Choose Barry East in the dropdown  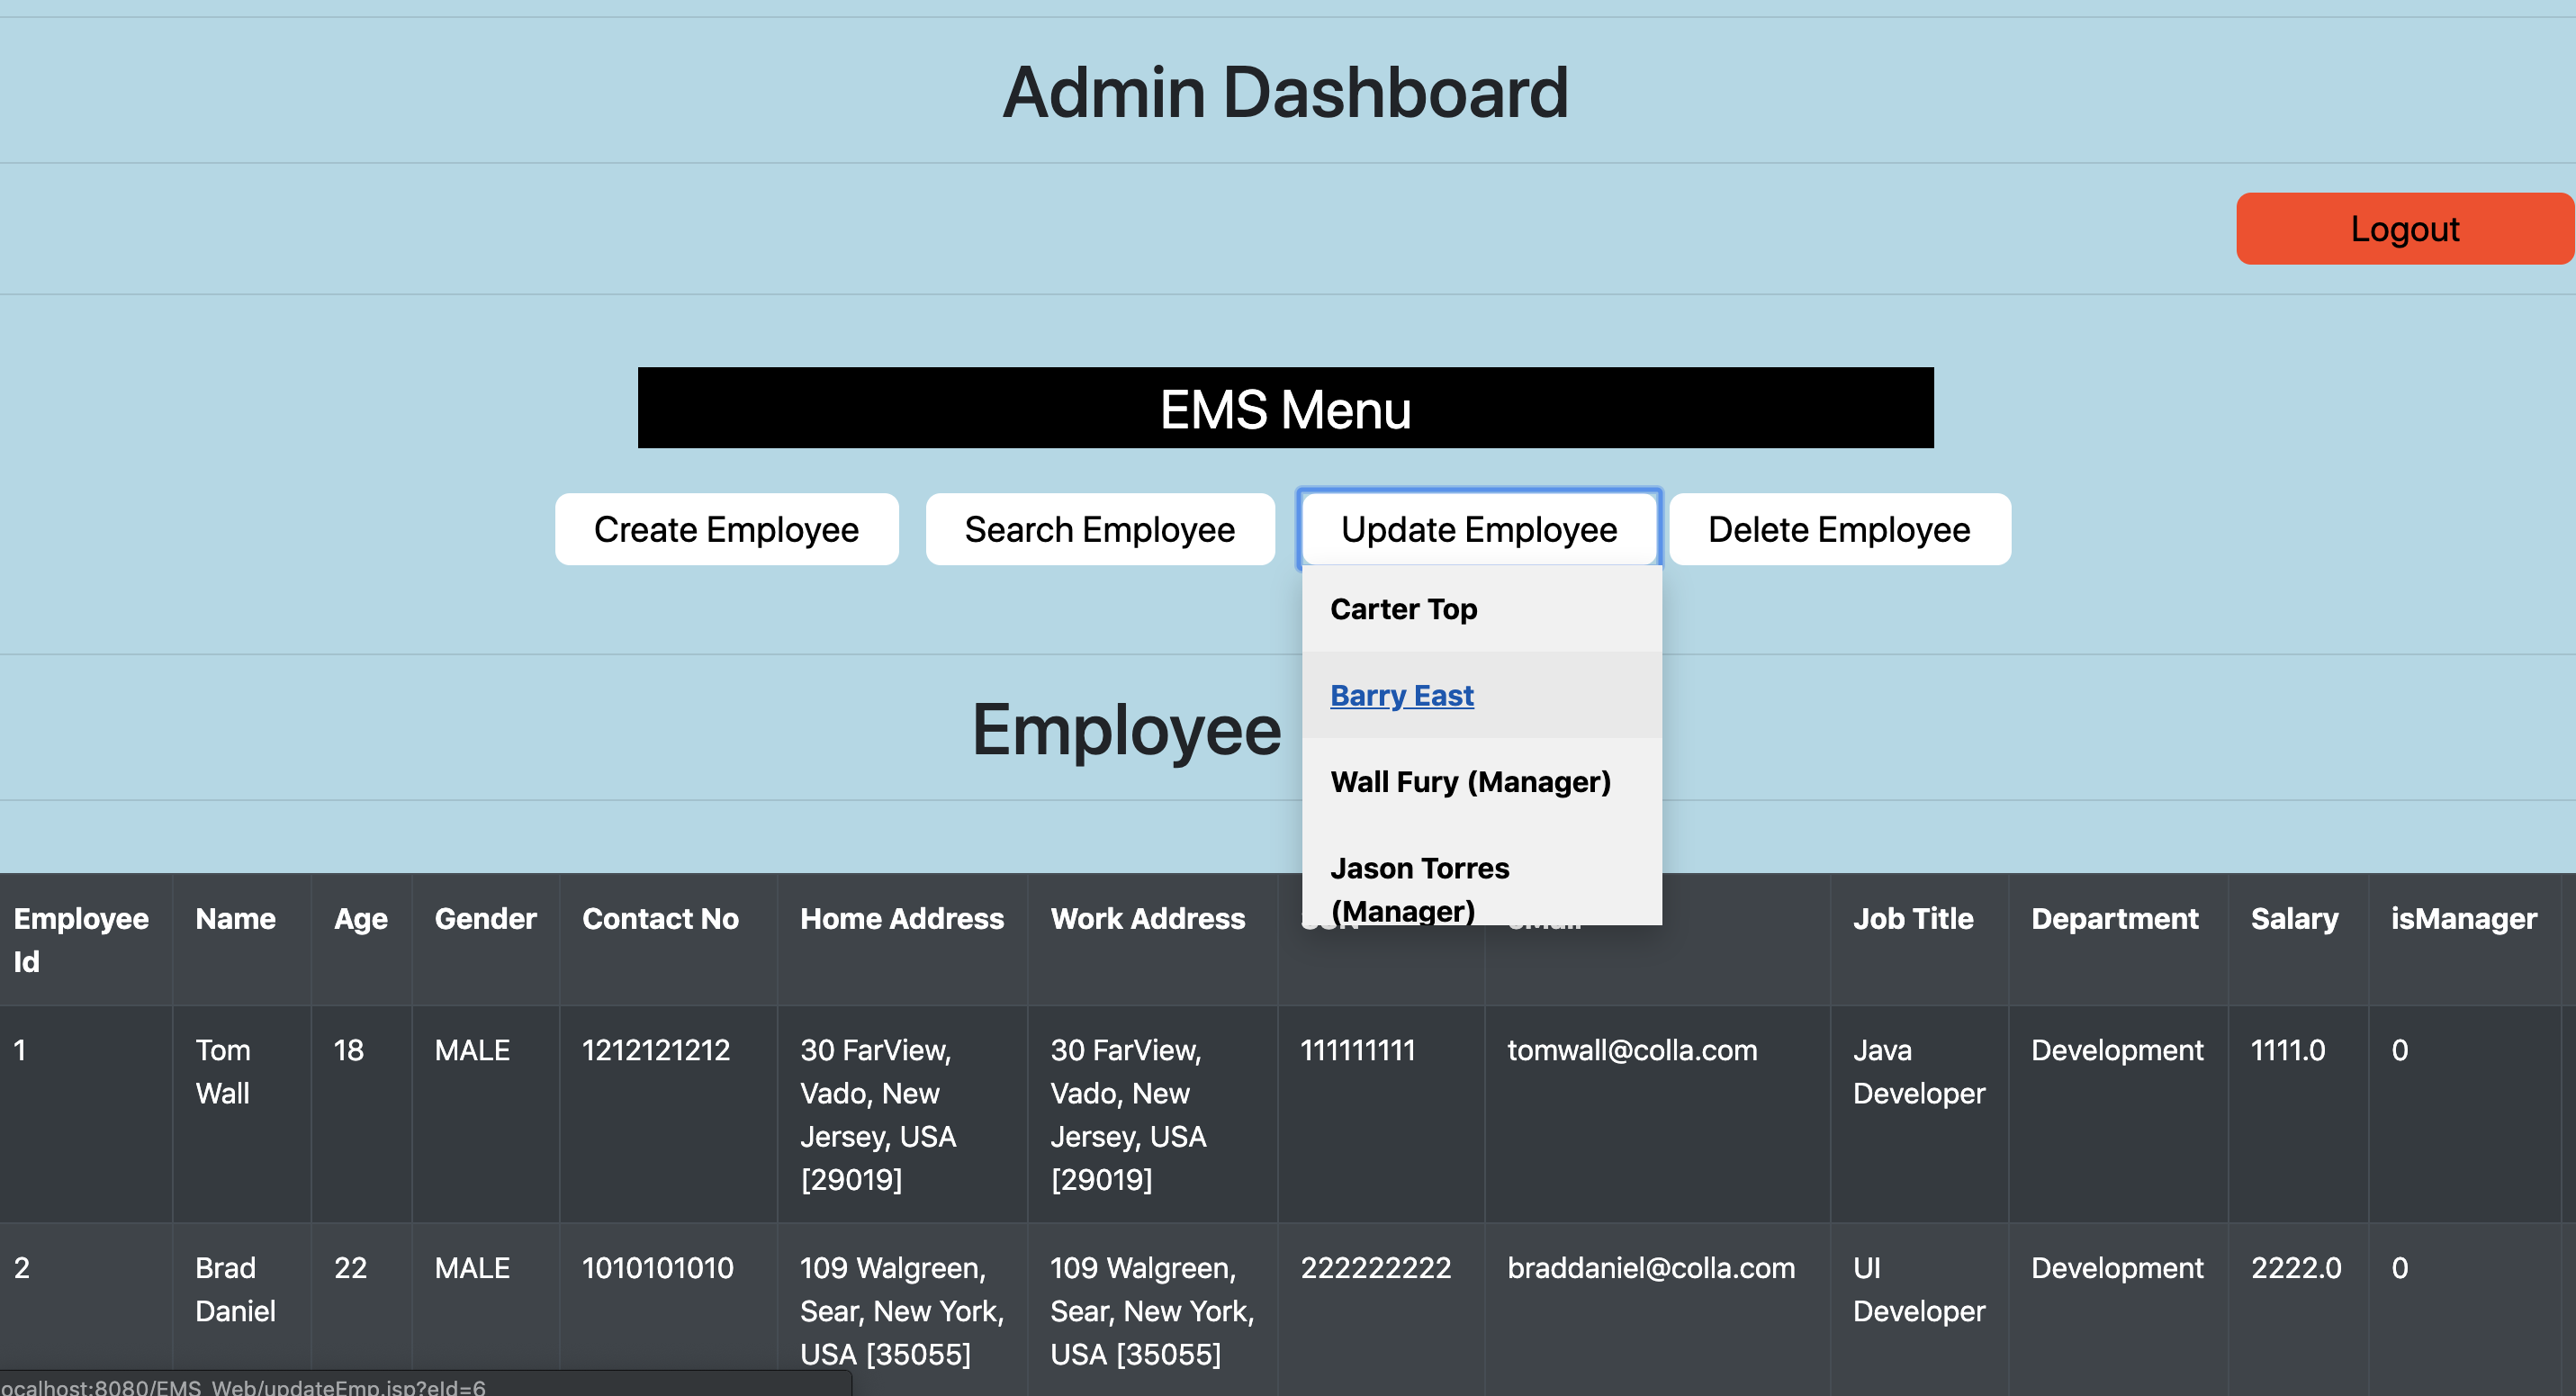click(1481, 695)
